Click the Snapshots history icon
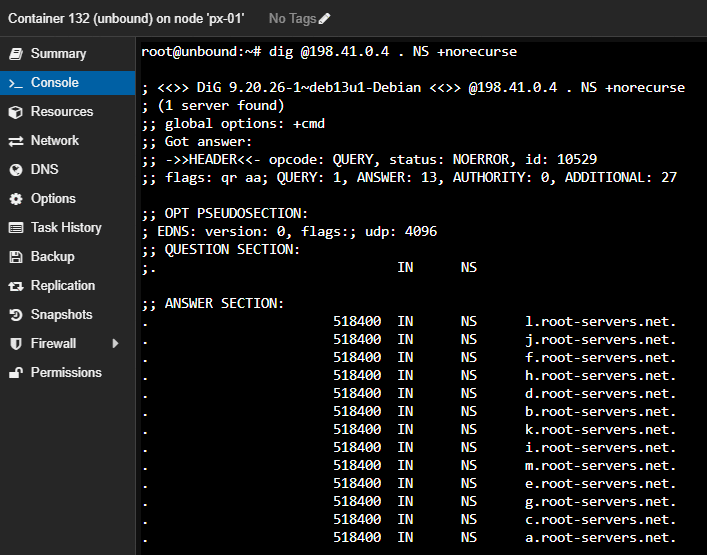Screen dimensions: 707x555 click(16, 315)
